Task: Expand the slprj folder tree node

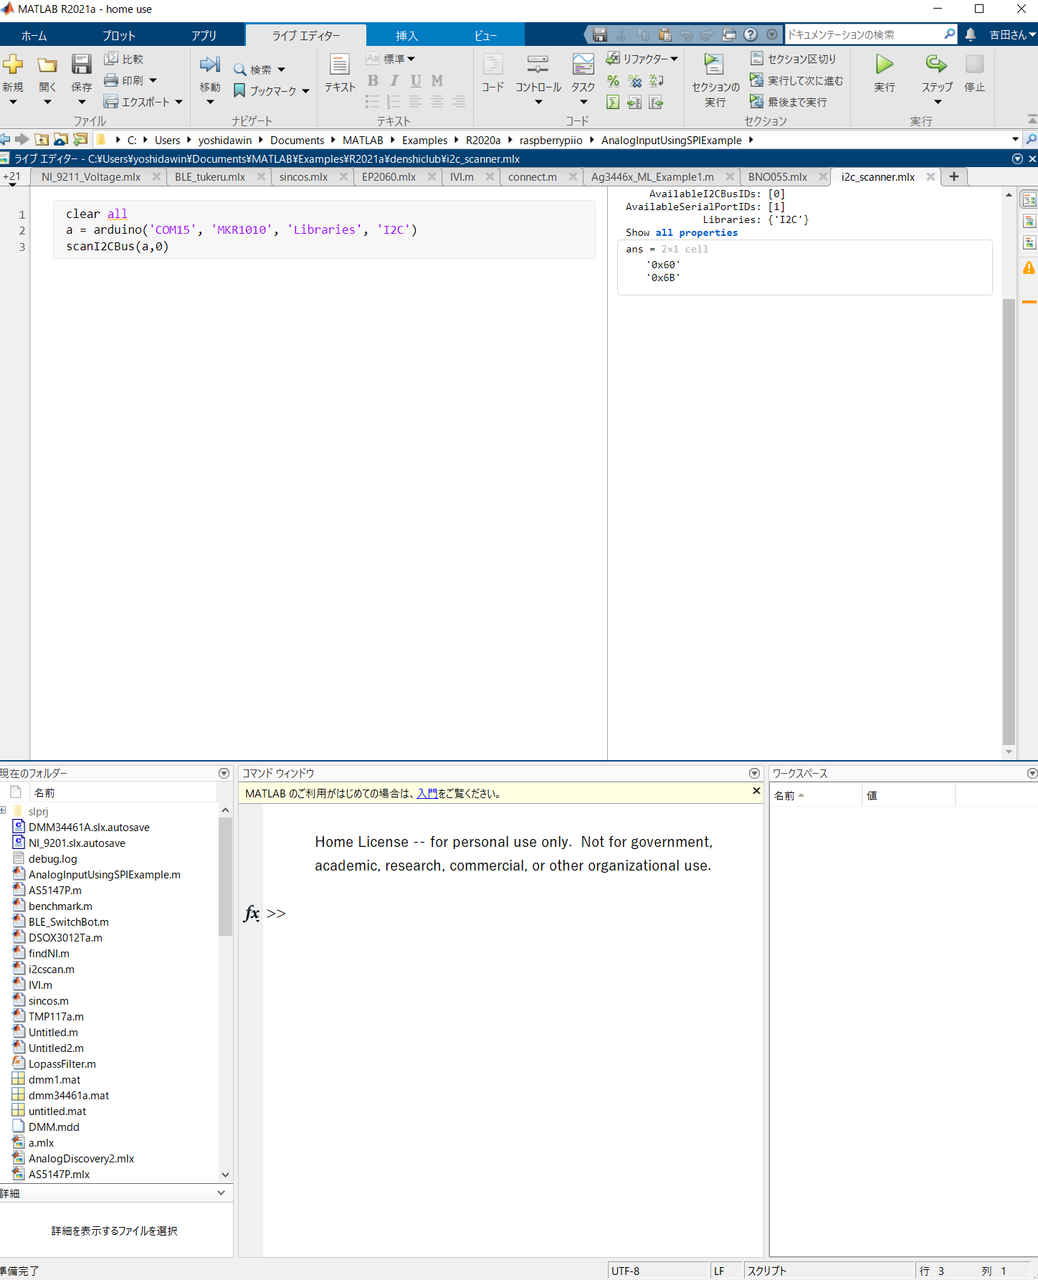Action: coord(4,811)
